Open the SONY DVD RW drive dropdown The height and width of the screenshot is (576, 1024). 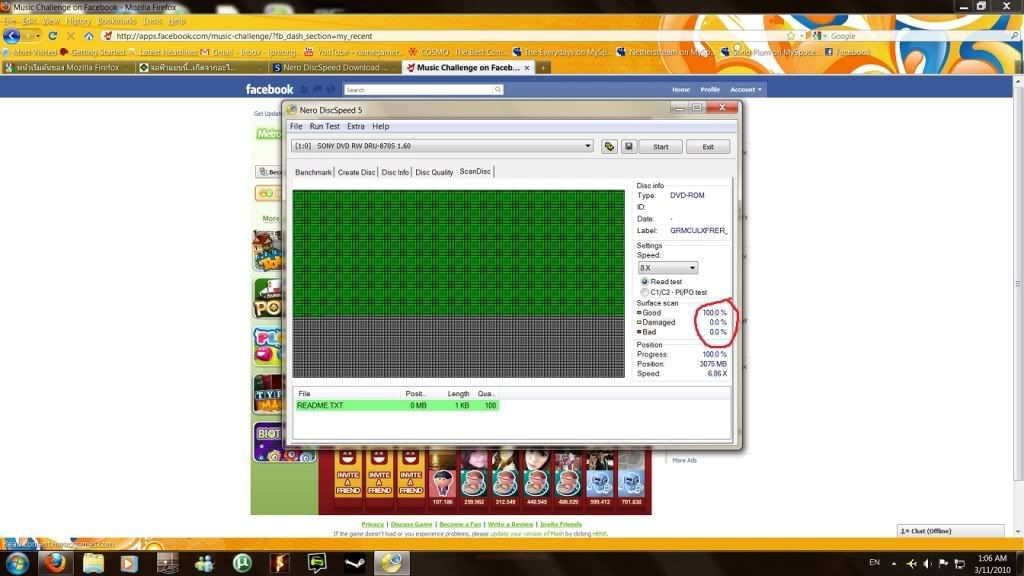point(442,146)
